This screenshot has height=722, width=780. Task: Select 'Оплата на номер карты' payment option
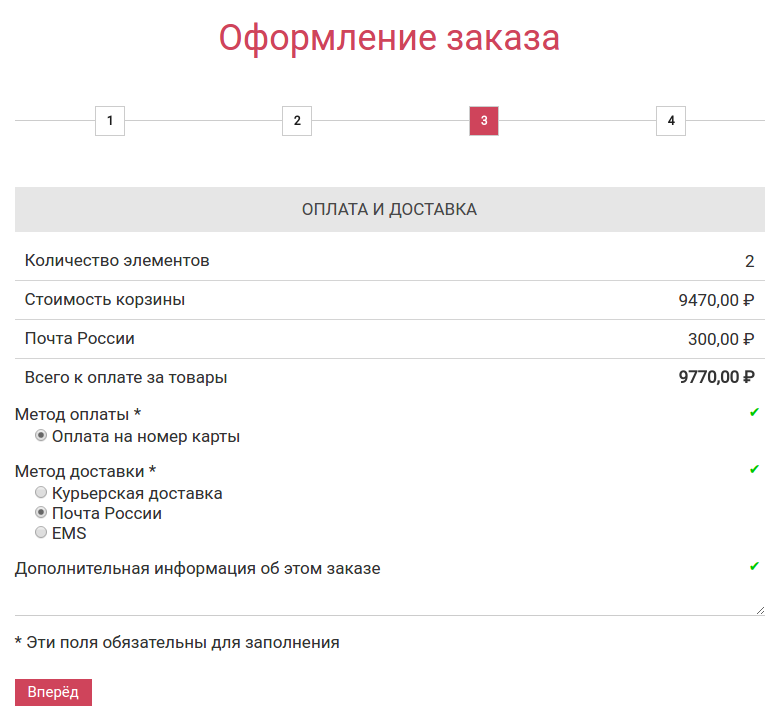coord(41,436)
